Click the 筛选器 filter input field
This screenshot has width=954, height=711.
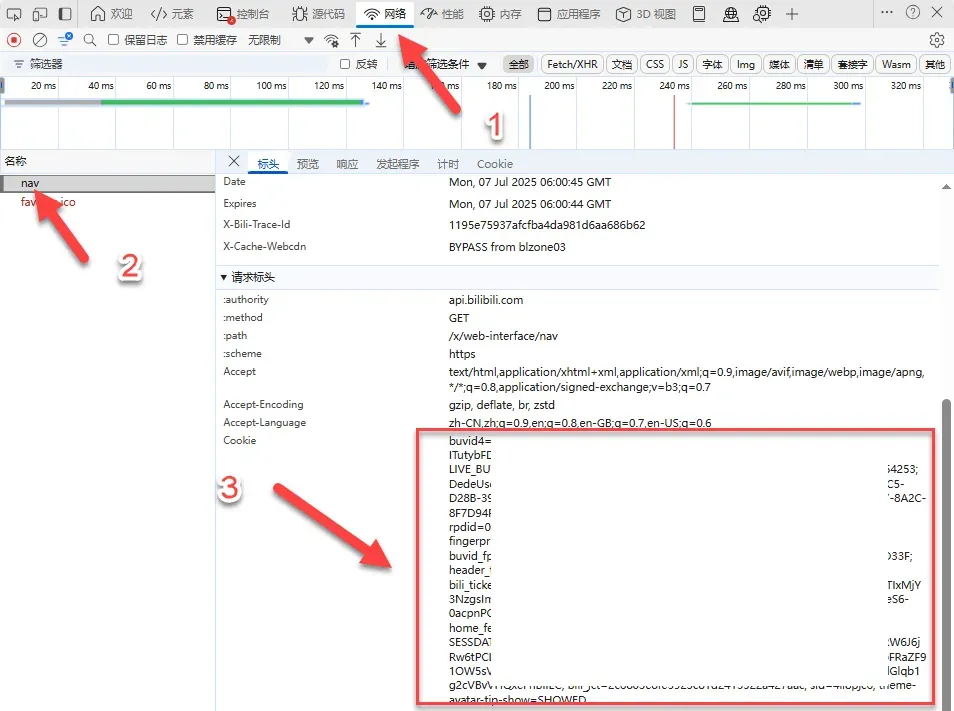pyautogui.click(x=170, y=64)
